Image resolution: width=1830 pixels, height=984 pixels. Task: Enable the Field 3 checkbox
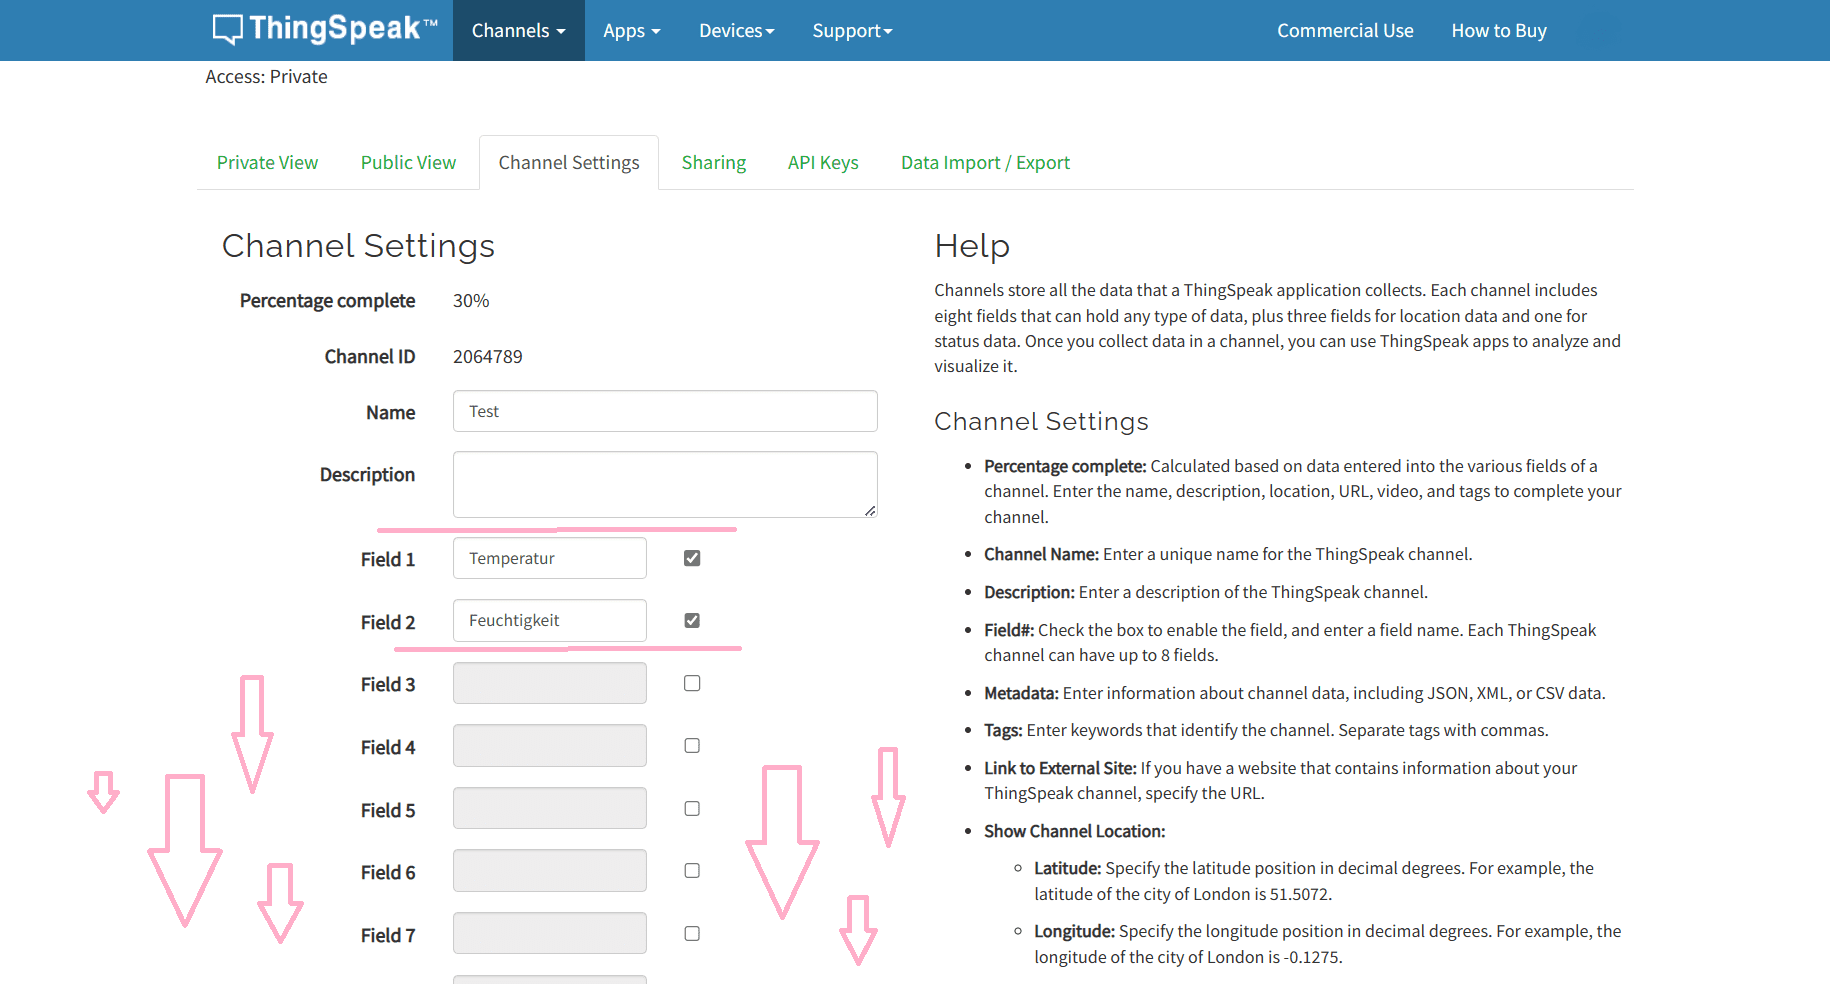(x=692, y=684)
